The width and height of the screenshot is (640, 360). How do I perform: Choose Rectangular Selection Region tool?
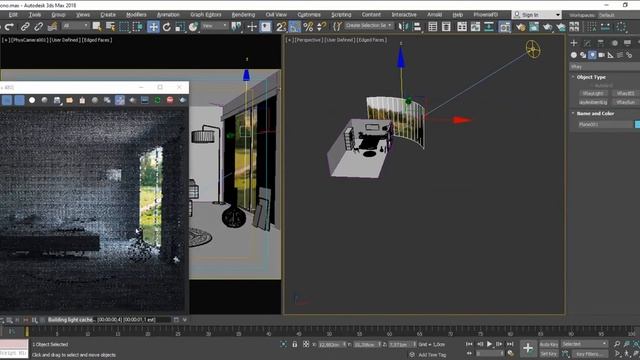[124, 27]
